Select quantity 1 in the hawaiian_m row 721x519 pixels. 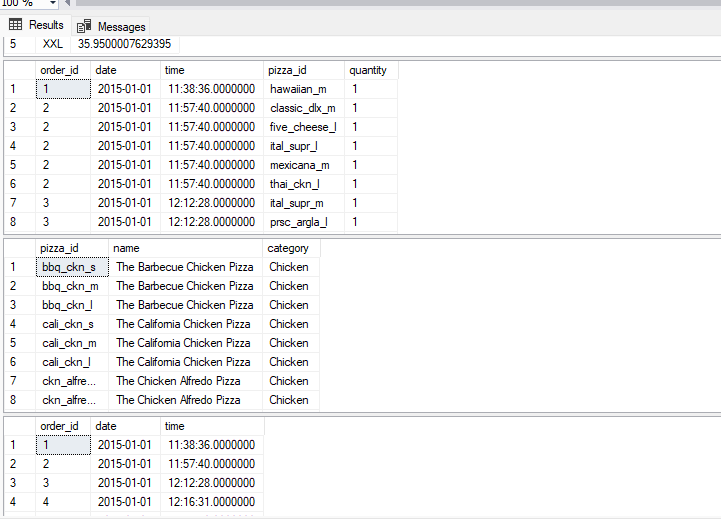[371, 89]
